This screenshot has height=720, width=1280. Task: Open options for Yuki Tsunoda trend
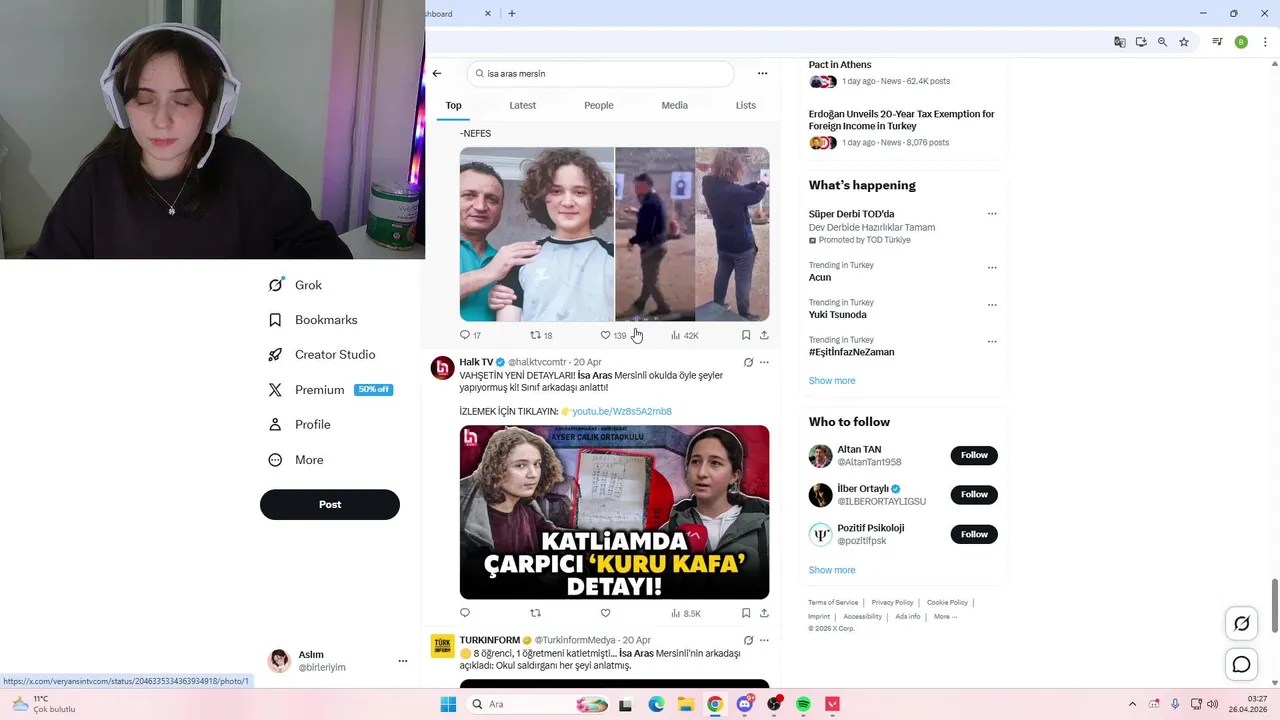coord(992,304)
